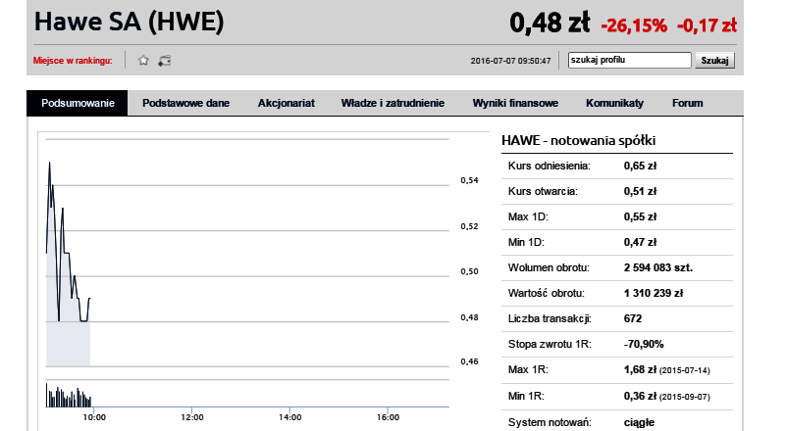Click the 14:00 time axis label
This screenshot has height=431, width=786.
point(290,417)
